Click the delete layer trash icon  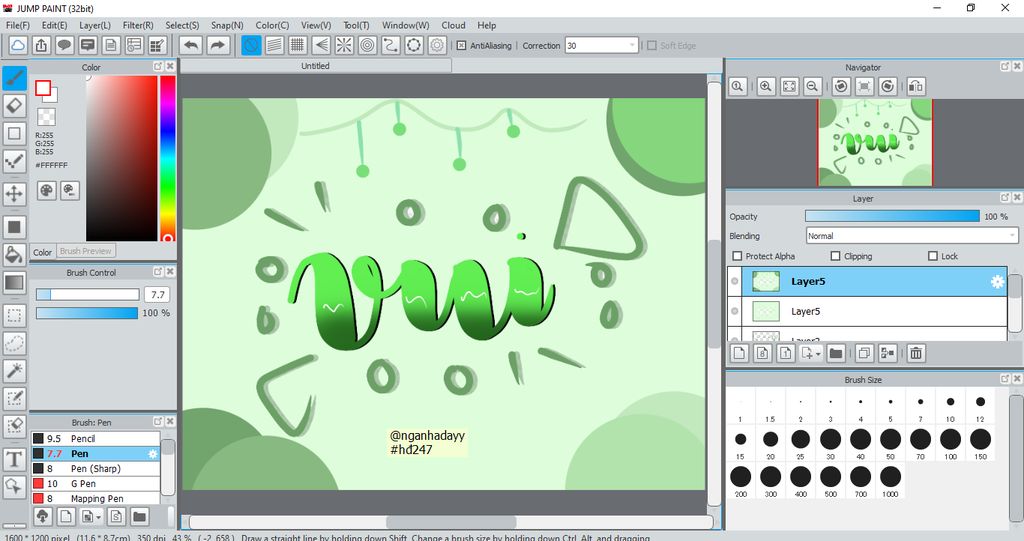[x=916, y=353]
